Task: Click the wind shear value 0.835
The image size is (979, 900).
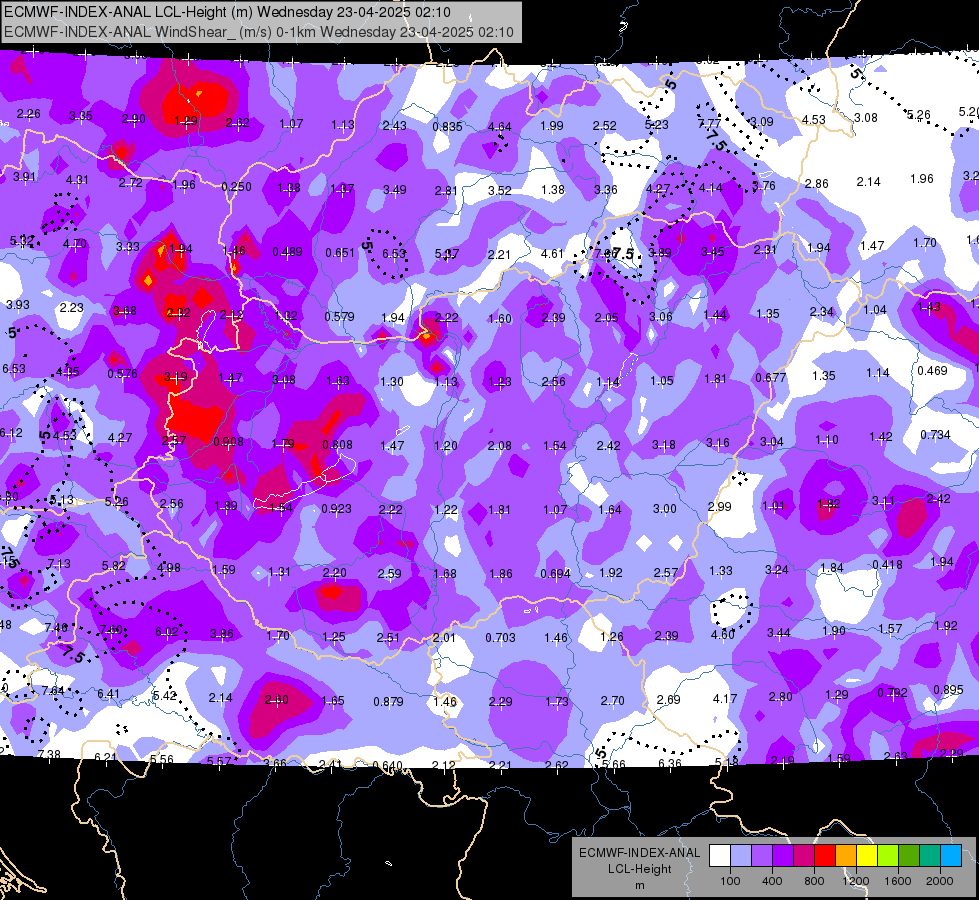Action: [447, 127]
